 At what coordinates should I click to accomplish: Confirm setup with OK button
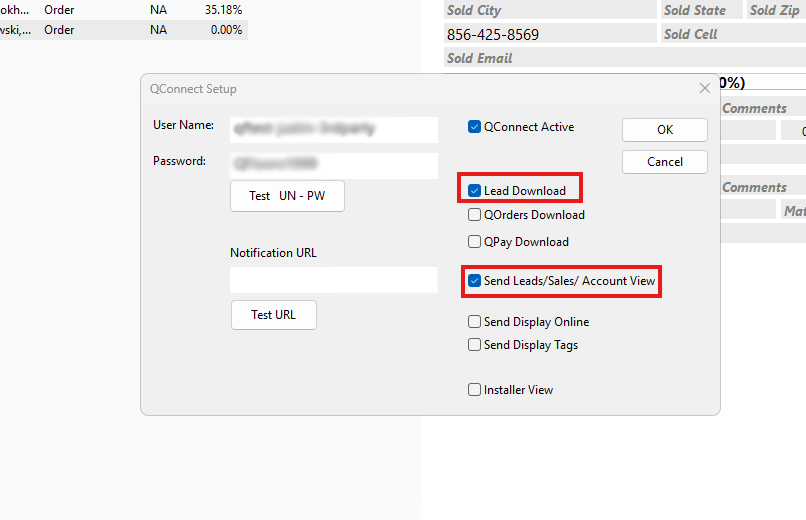click(x=665, y=130)
